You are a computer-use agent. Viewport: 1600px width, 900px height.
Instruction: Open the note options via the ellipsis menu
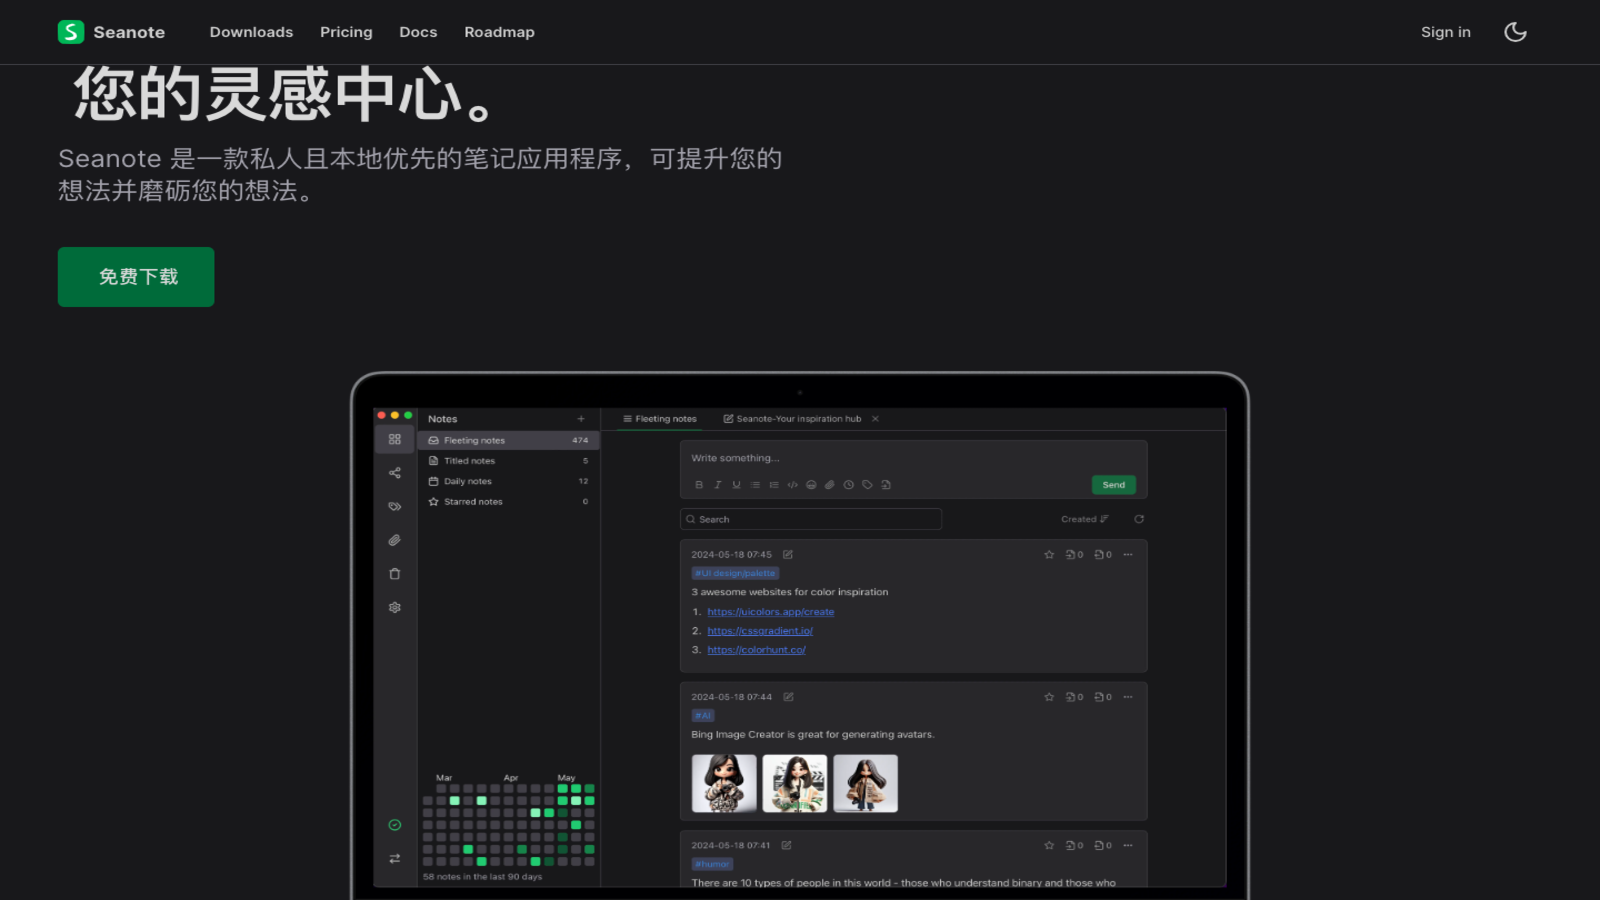coord(1128,554)
